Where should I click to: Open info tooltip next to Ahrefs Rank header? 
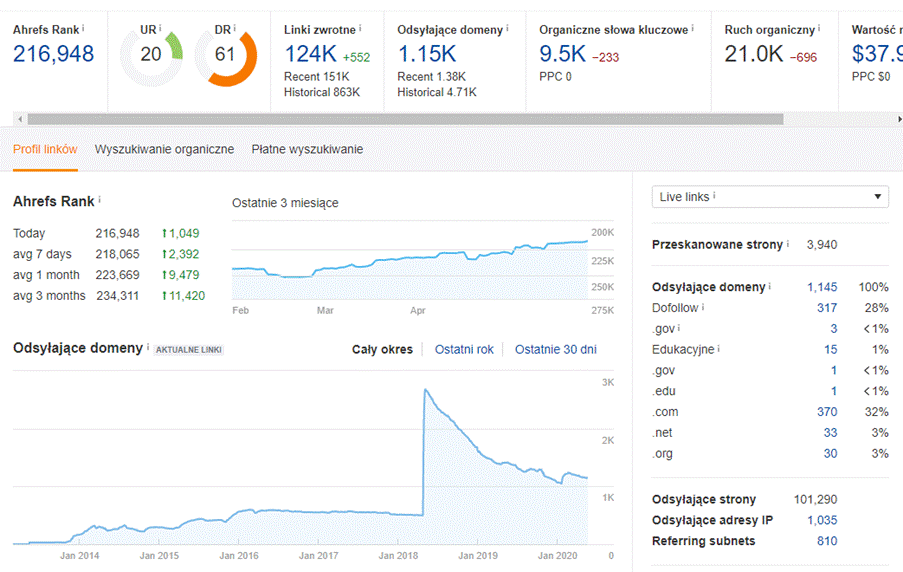click(x=83, y=28)
